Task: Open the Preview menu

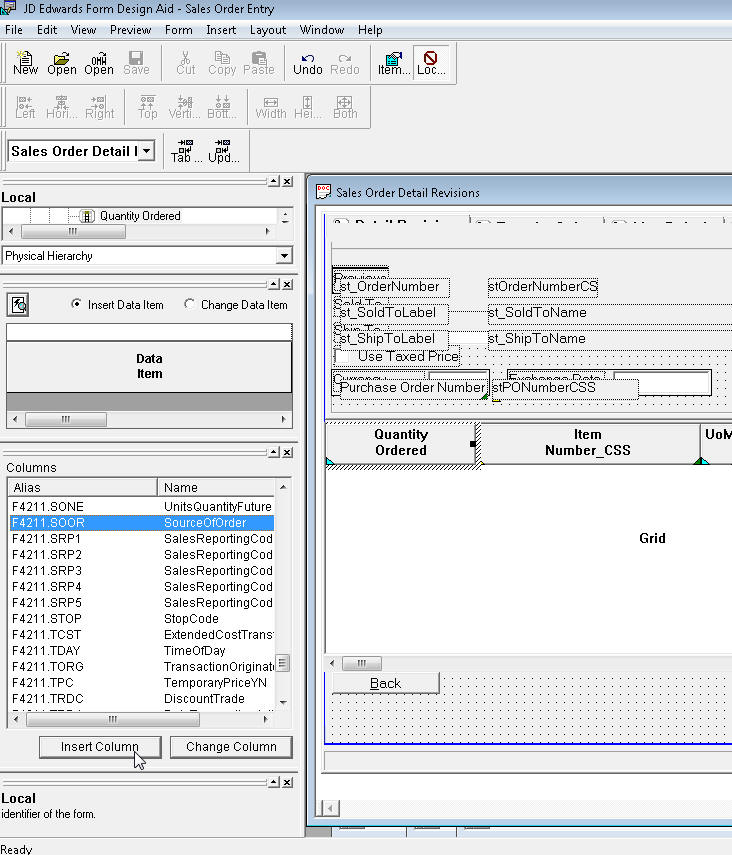Action: point(130,30)
